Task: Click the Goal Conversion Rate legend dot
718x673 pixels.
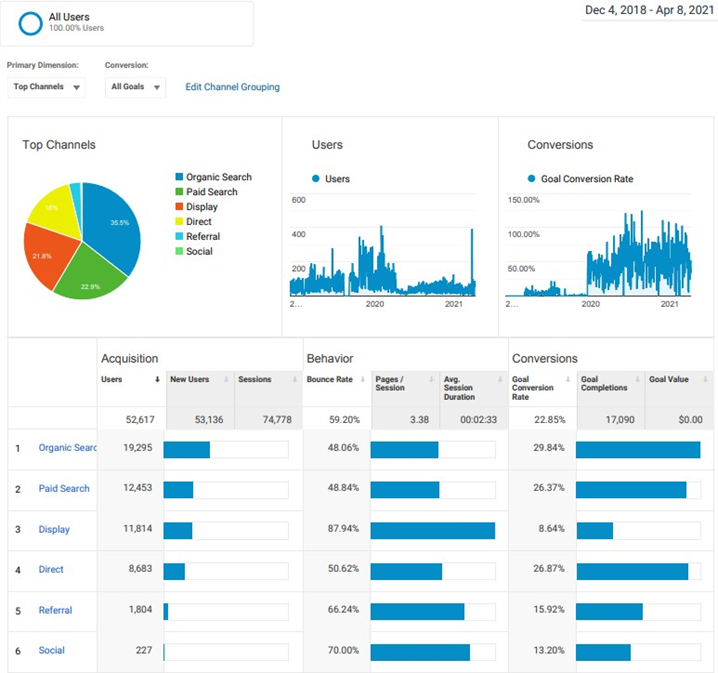Action: 531,179
